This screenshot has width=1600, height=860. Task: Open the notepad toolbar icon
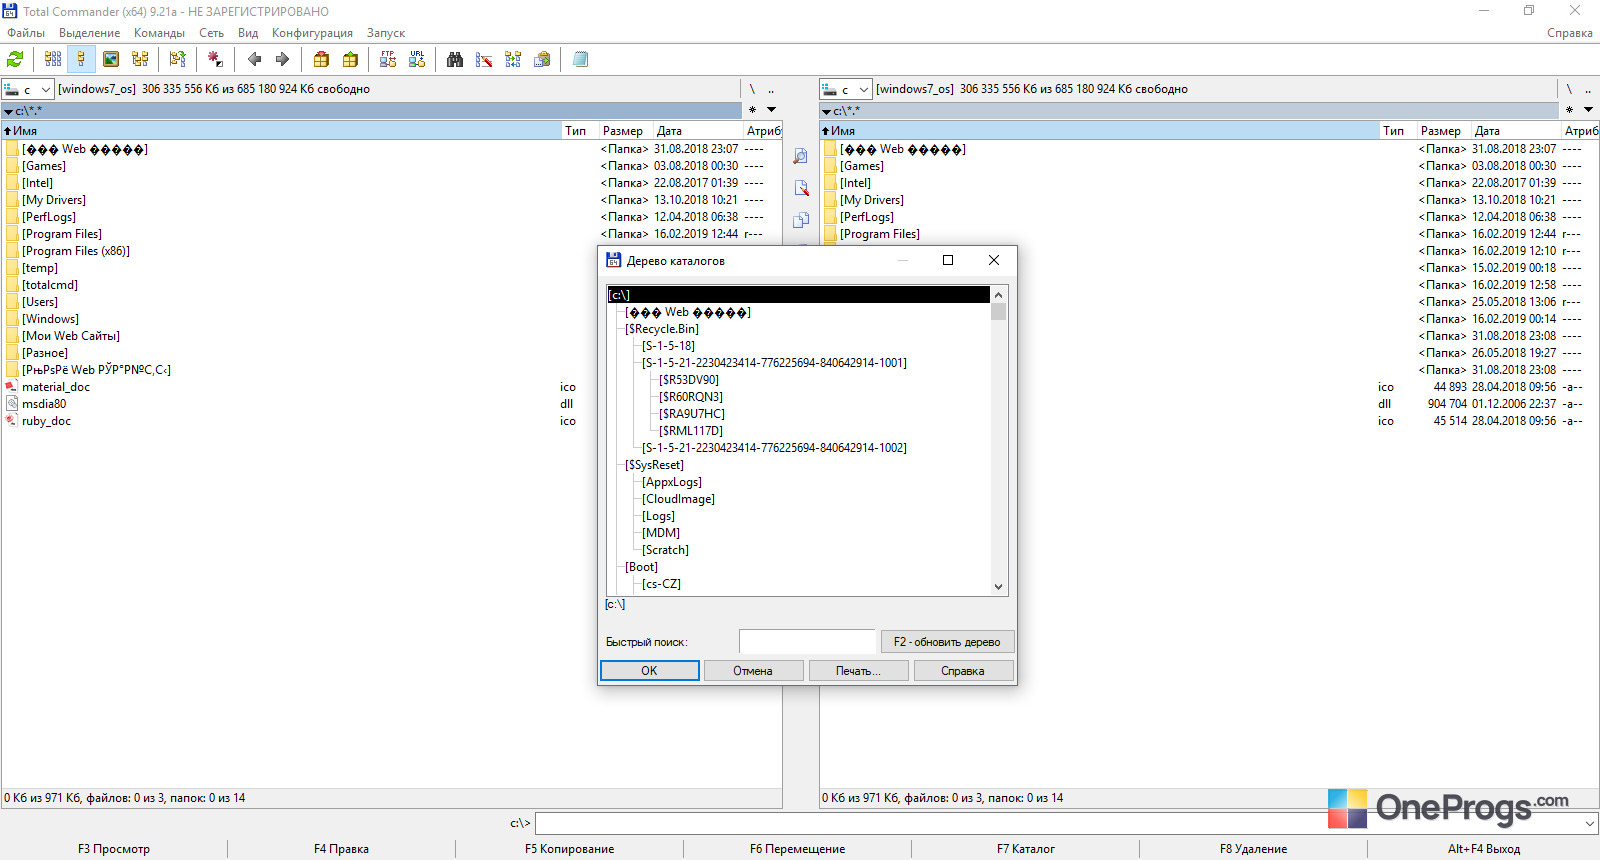coord(580,59)
